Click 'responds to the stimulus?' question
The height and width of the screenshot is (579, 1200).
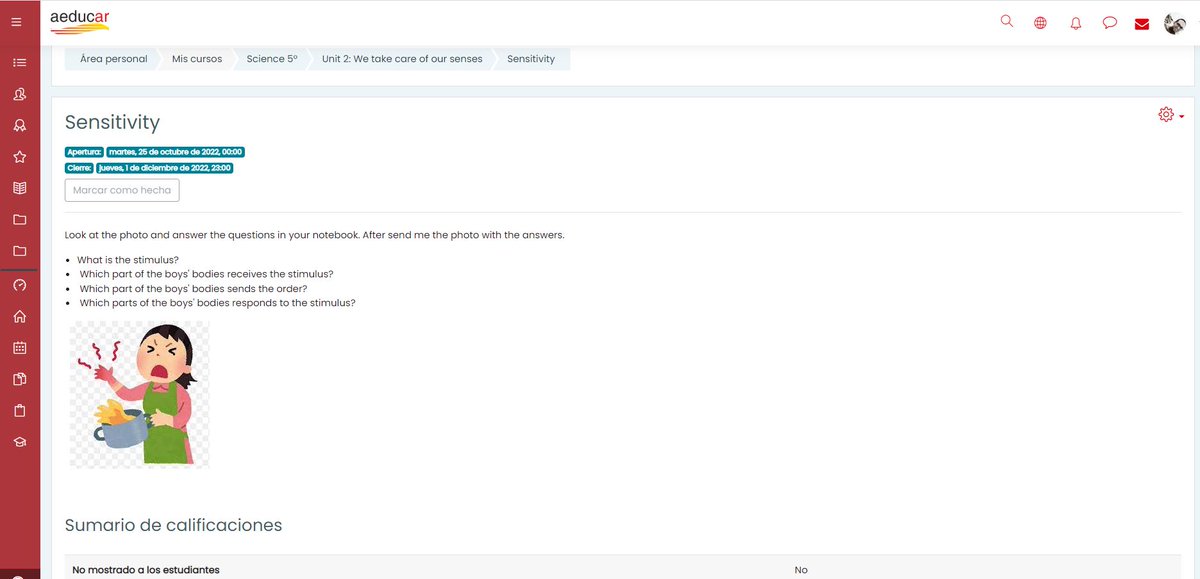[218, 302]
